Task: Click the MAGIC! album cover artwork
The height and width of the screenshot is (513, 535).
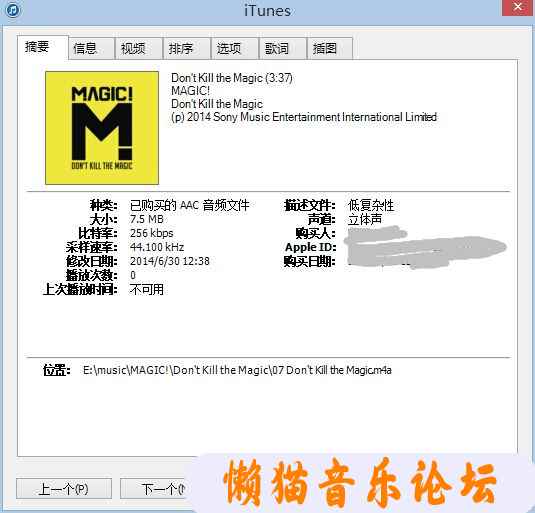Action: pos(102,128)
